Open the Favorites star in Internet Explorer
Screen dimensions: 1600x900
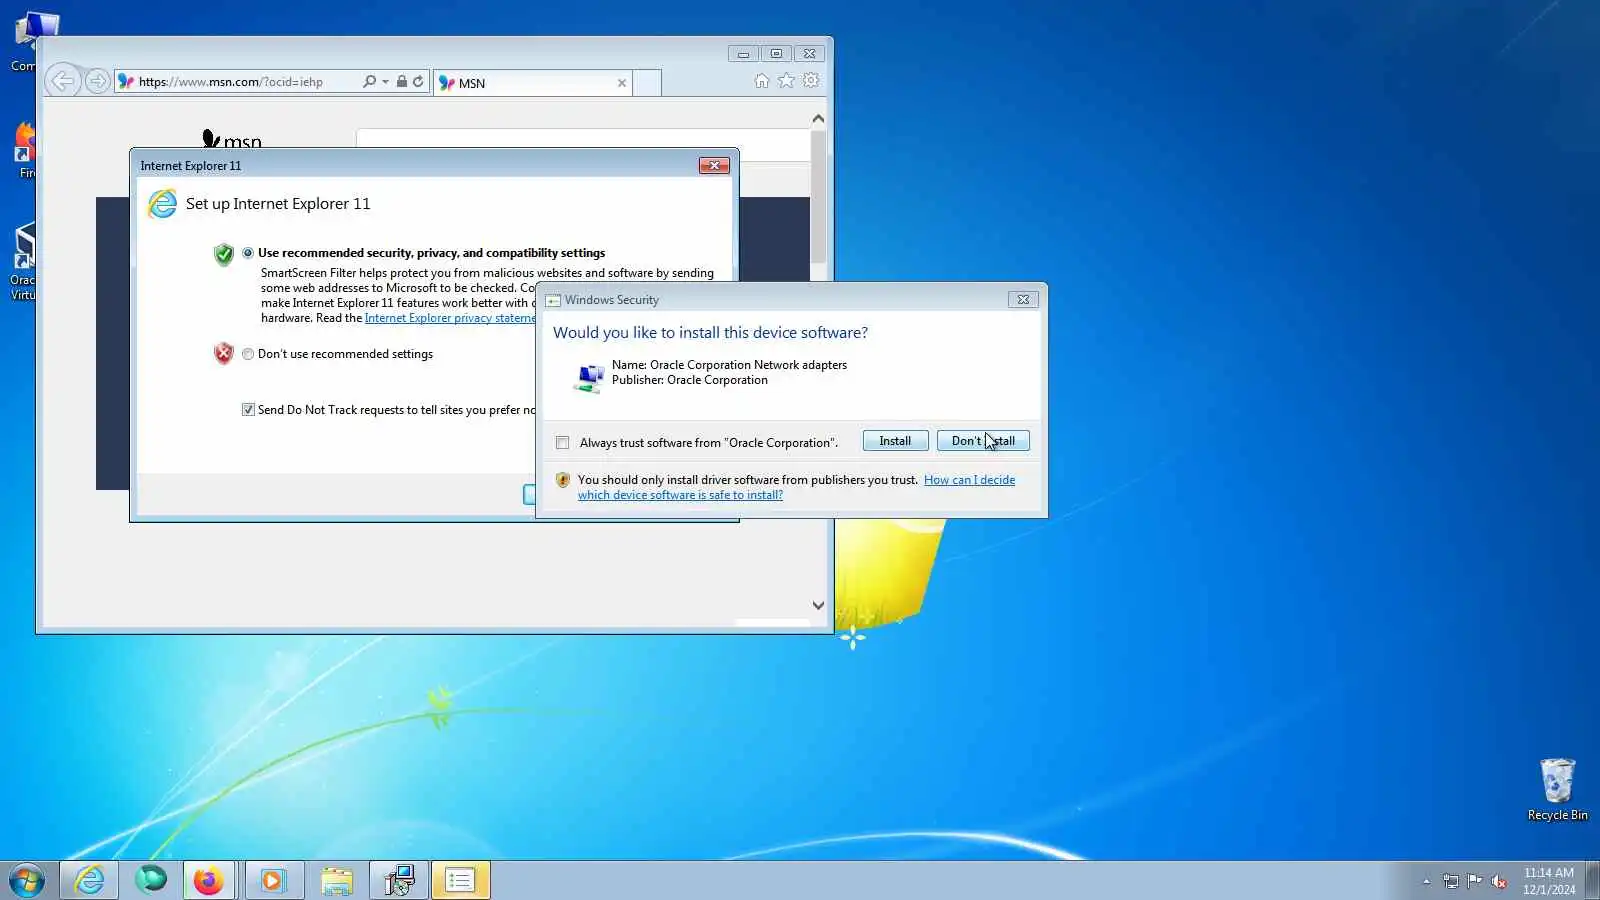(787, 81)
